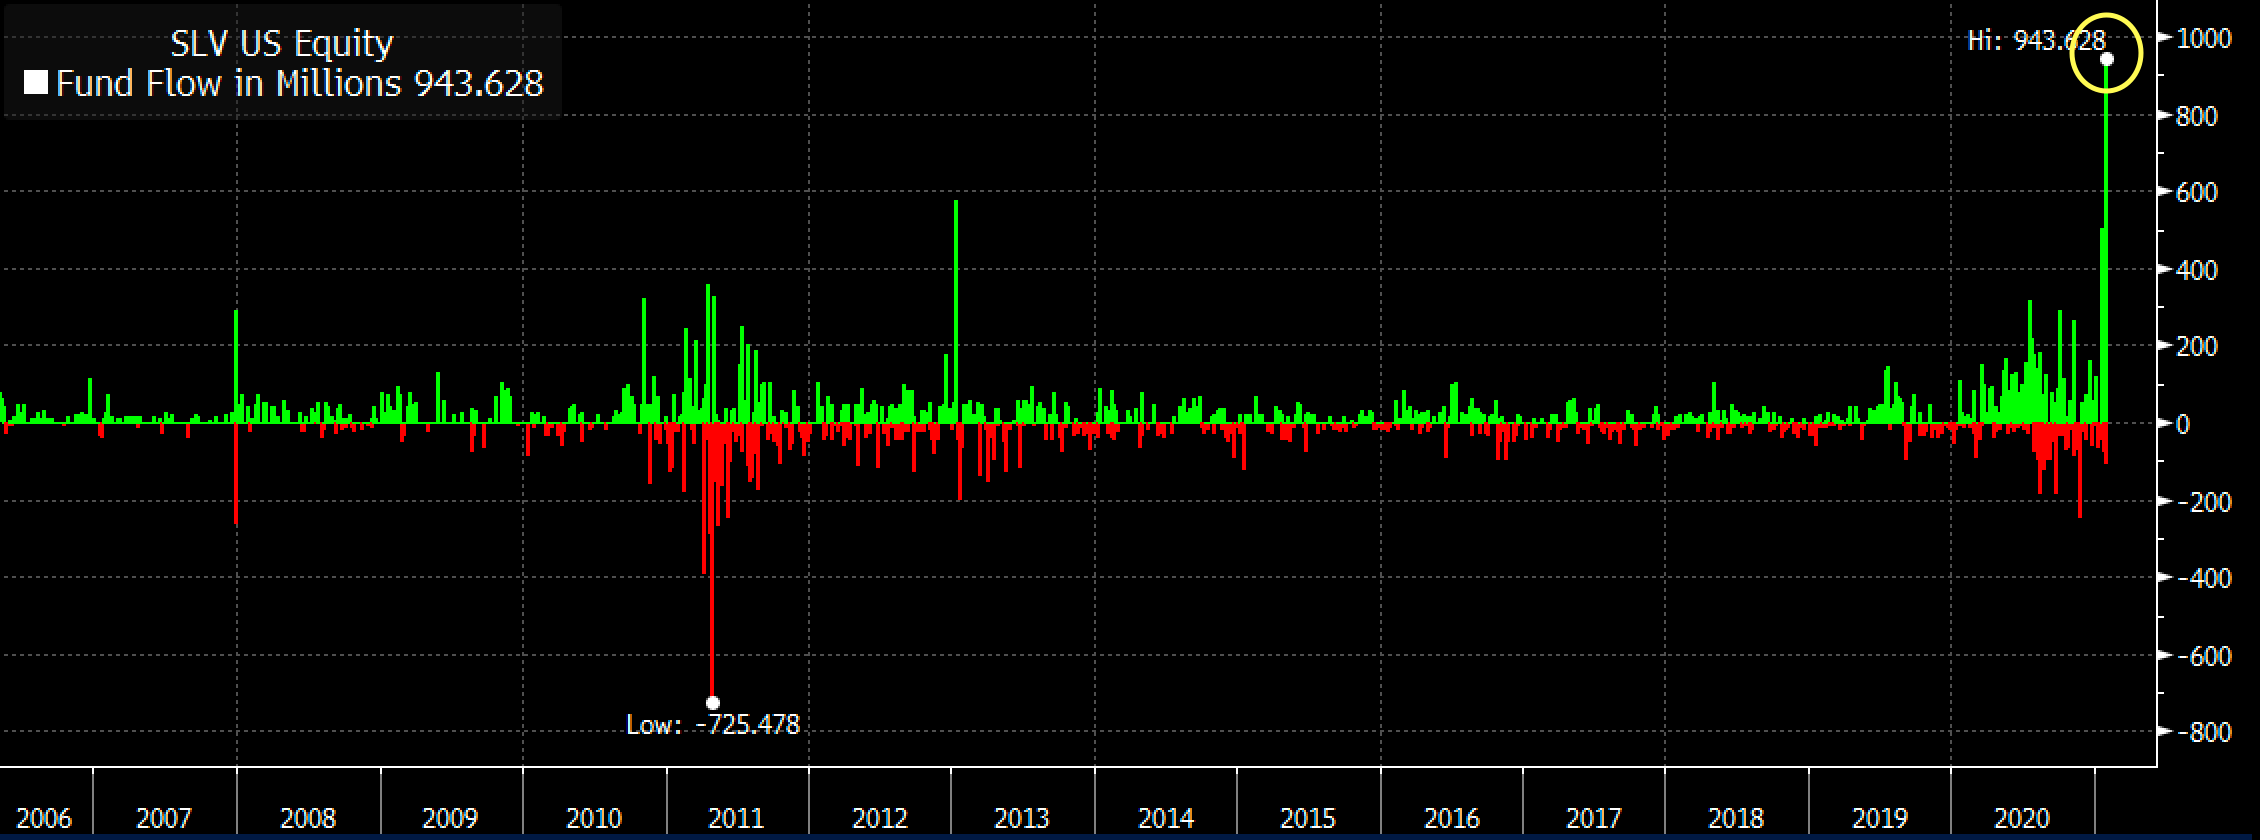This screenshot has height=840, width=2260.
Task: Click the 2009 year label on axis
Action: click(x=450, y=818)
